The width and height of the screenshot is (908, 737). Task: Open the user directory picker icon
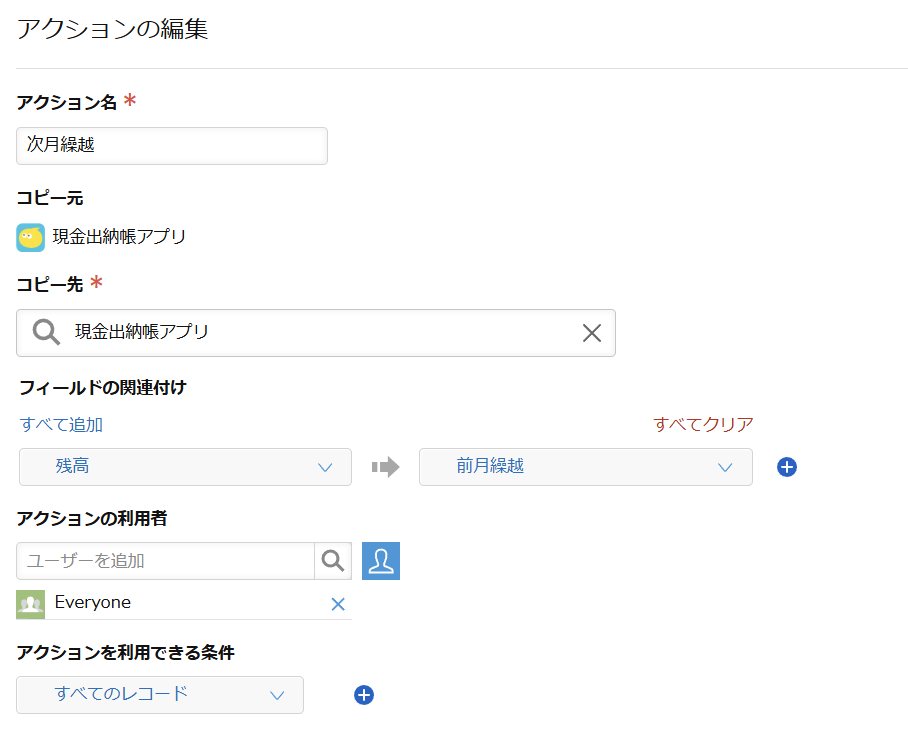point(380,561)
